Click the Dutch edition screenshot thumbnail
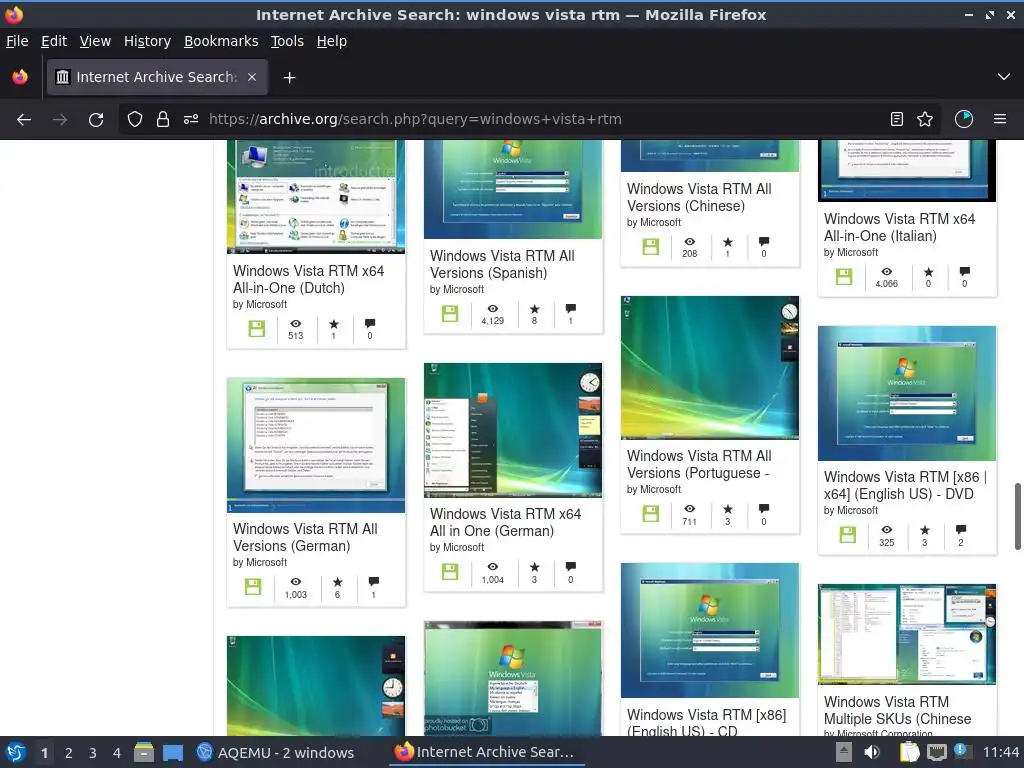The height and width of the screenshot is (768, 1024). click(x=316, y=197)
